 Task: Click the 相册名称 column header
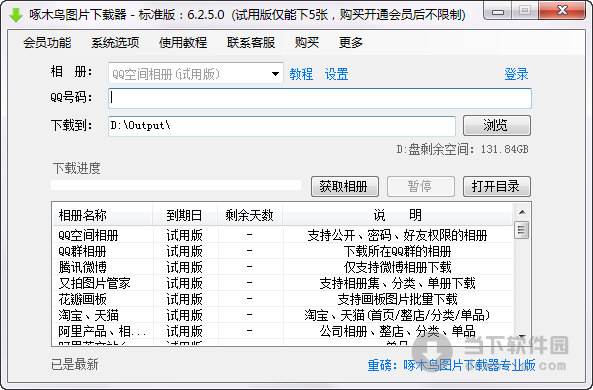tap(102, 215)
